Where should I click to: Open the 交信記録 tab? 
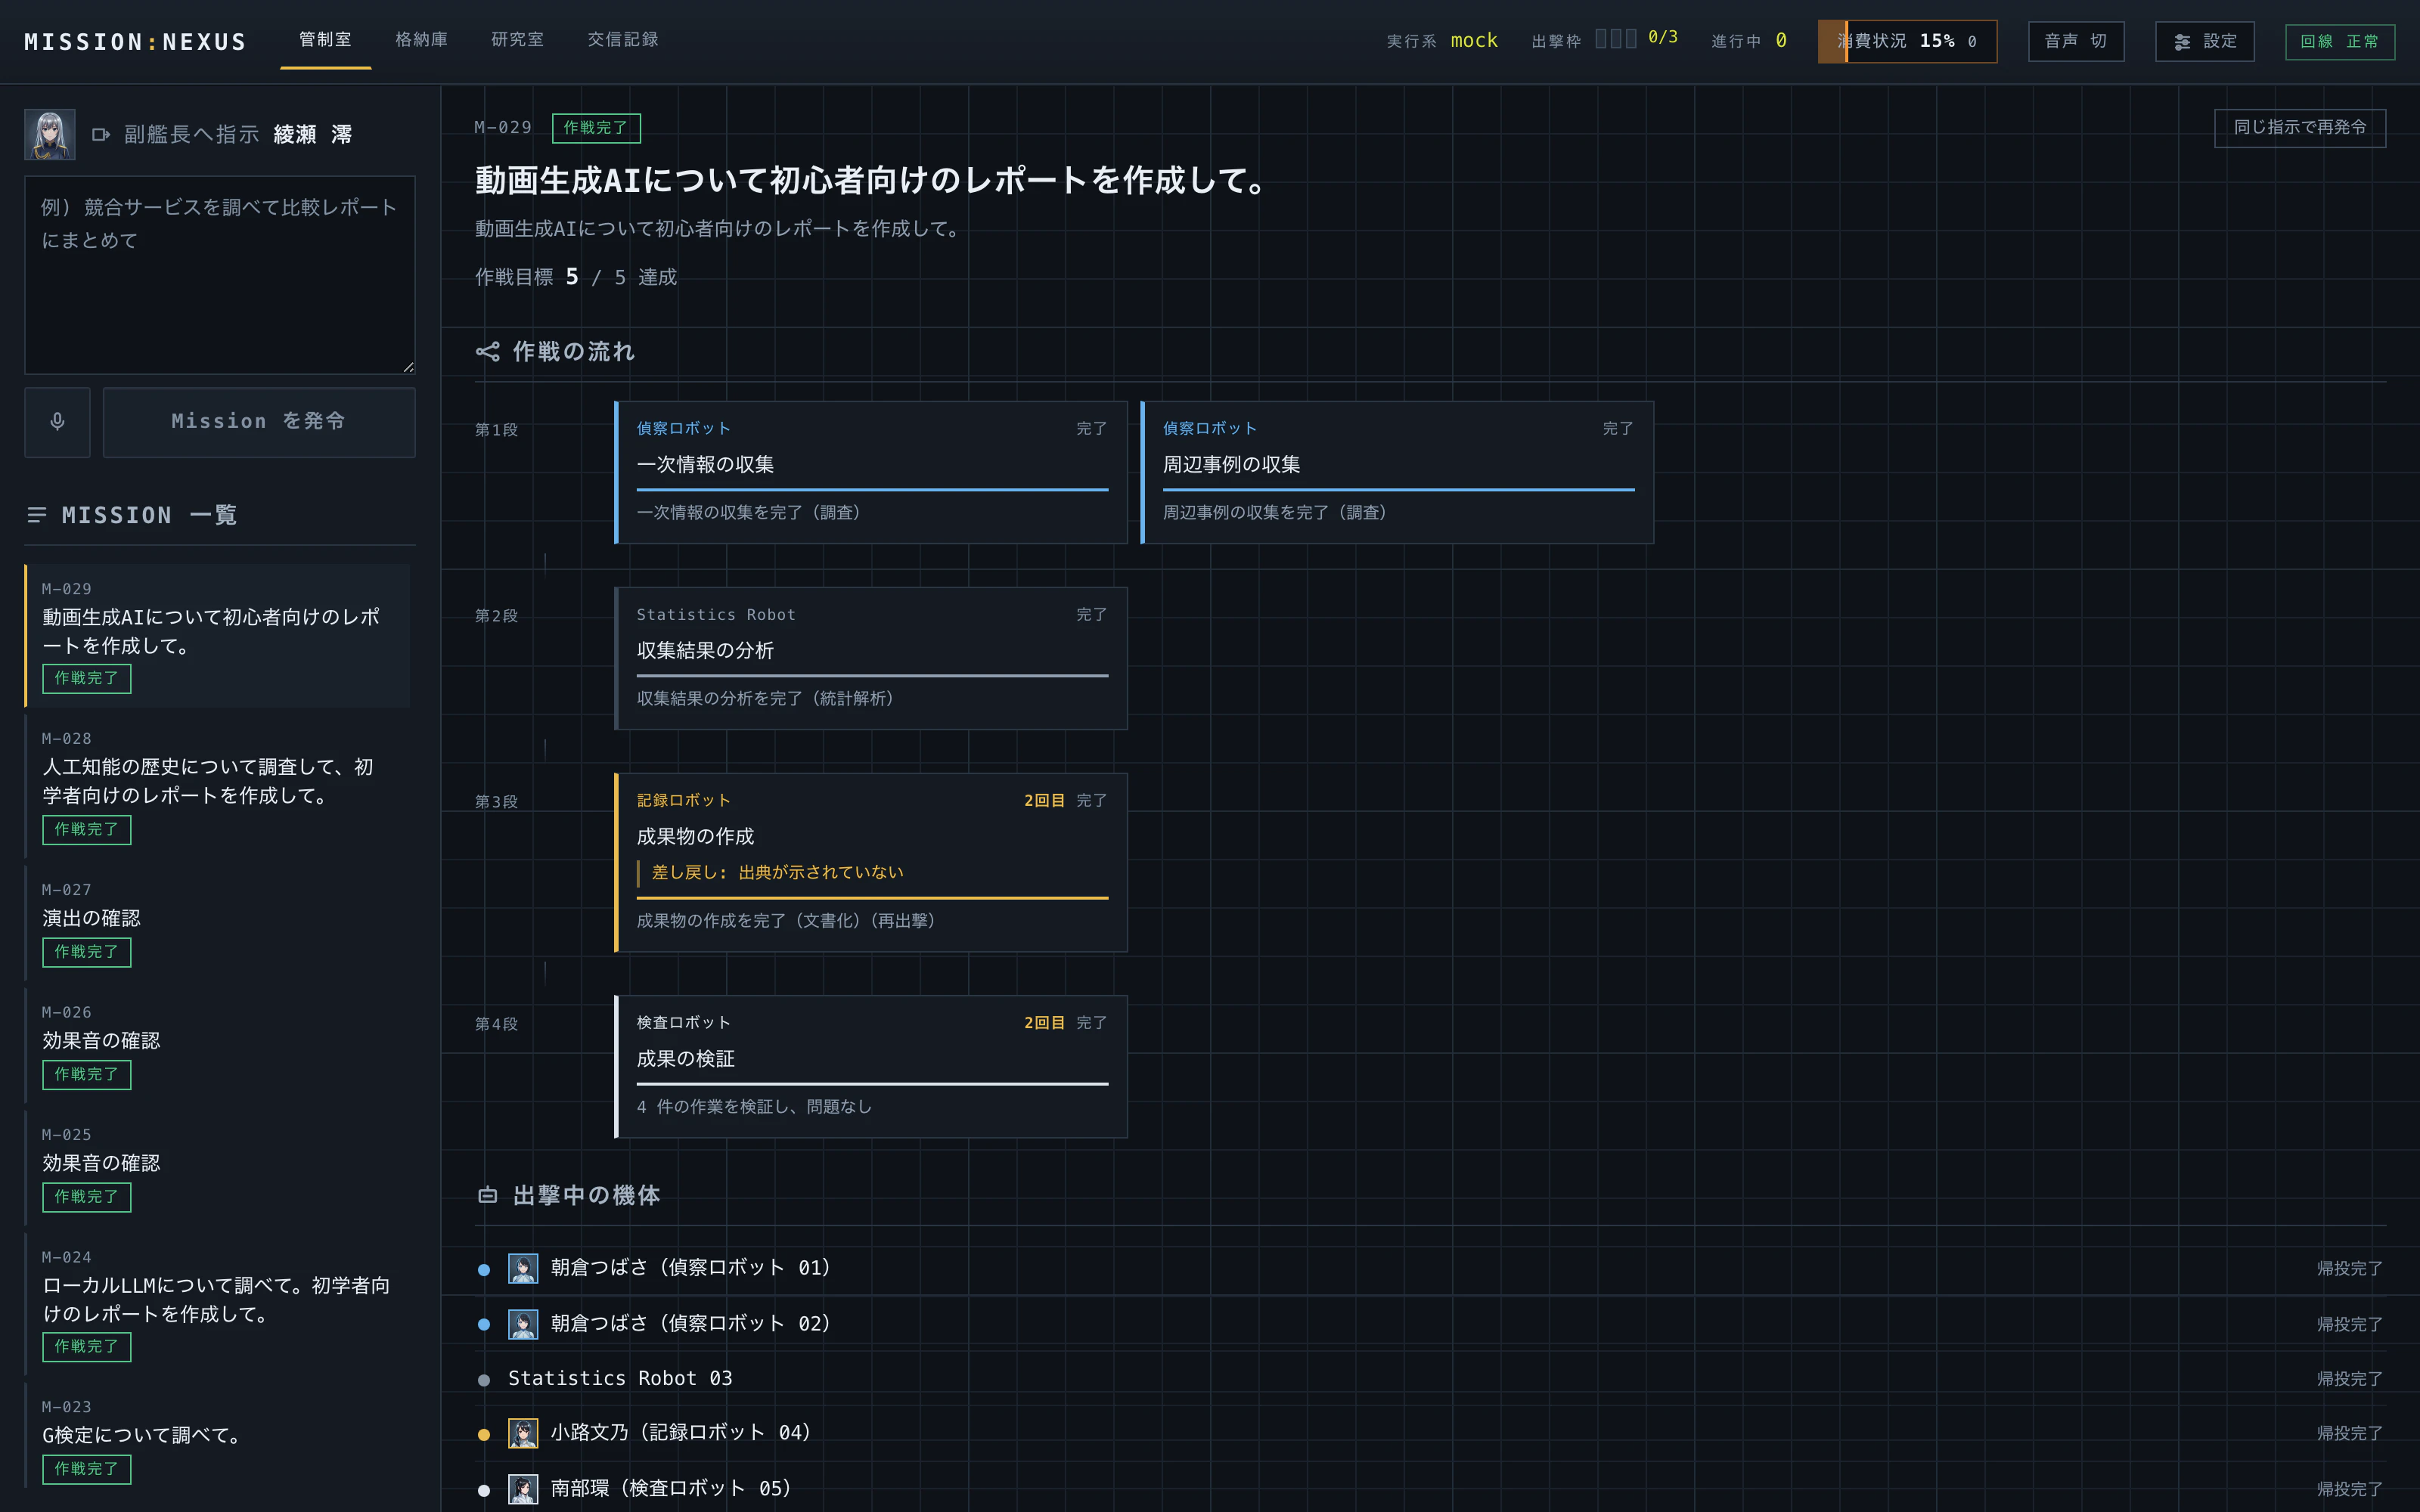(623, 40)
